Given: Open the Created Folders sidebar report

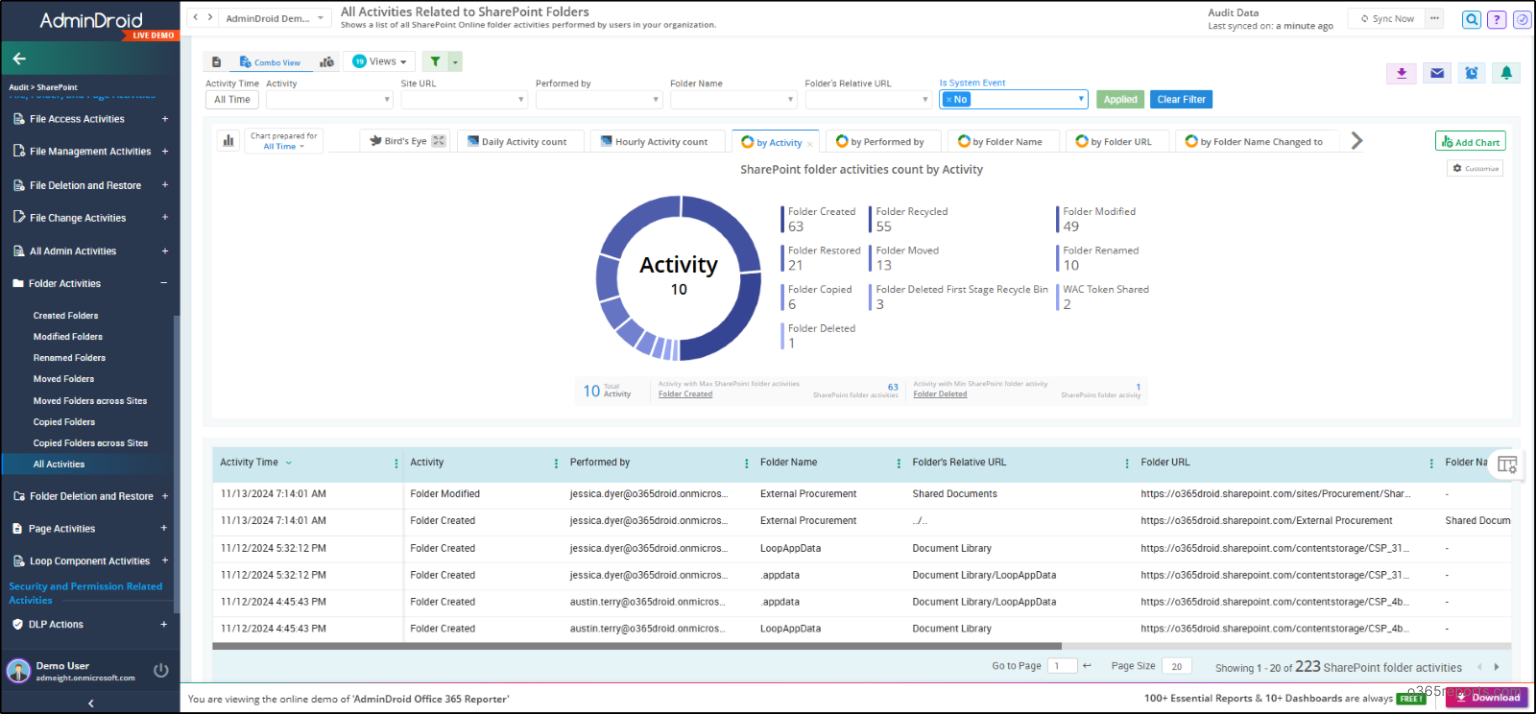Looking at the screenshot, I should click(65, 316).
